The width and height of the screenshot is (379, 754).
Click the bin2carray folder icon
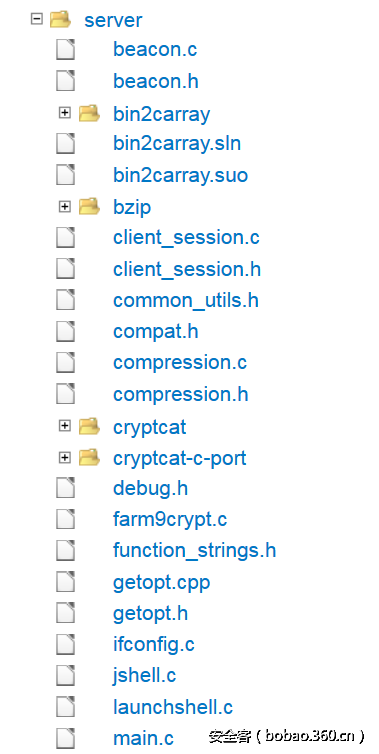pyautogui.click(x=89, y=113)
